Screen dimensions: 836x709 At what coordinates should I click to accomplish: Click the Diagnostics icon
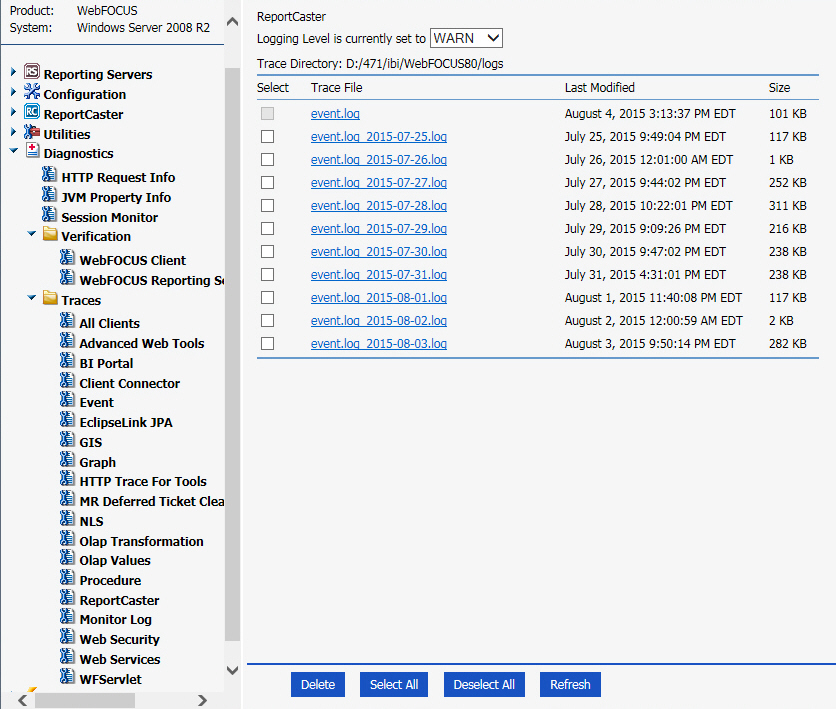(x=33, y=150)
